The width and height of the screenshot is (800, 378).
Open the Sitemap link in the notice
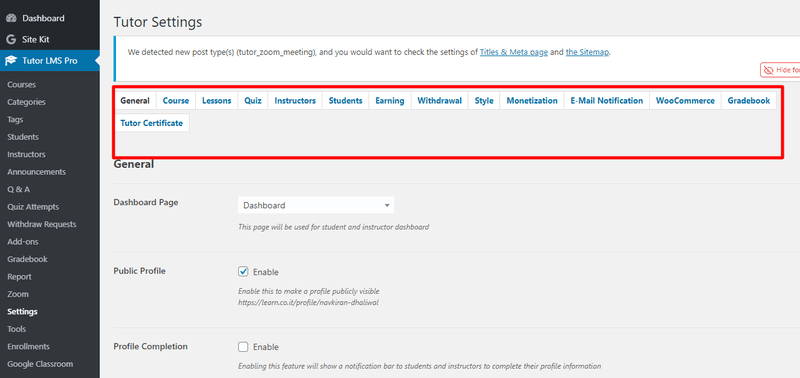[x=587, y=52]
